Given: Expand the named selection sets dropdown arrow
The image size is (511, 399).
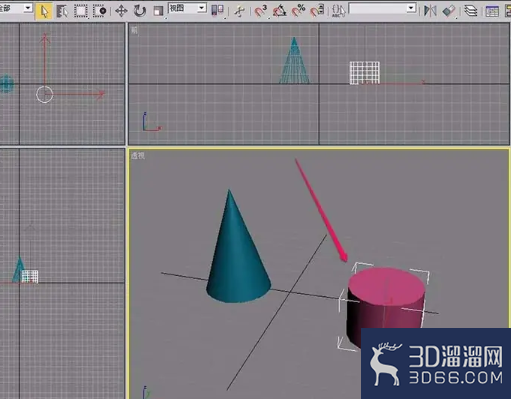Looking at the screenshot, I should (411, 8).
